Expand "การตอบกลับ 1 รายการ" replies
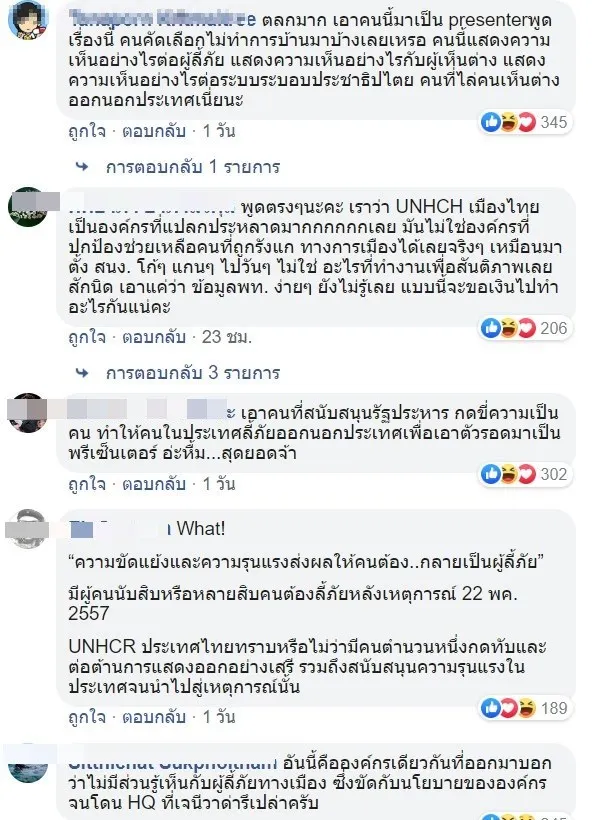The image size is (613, 820). coord(174,167)
